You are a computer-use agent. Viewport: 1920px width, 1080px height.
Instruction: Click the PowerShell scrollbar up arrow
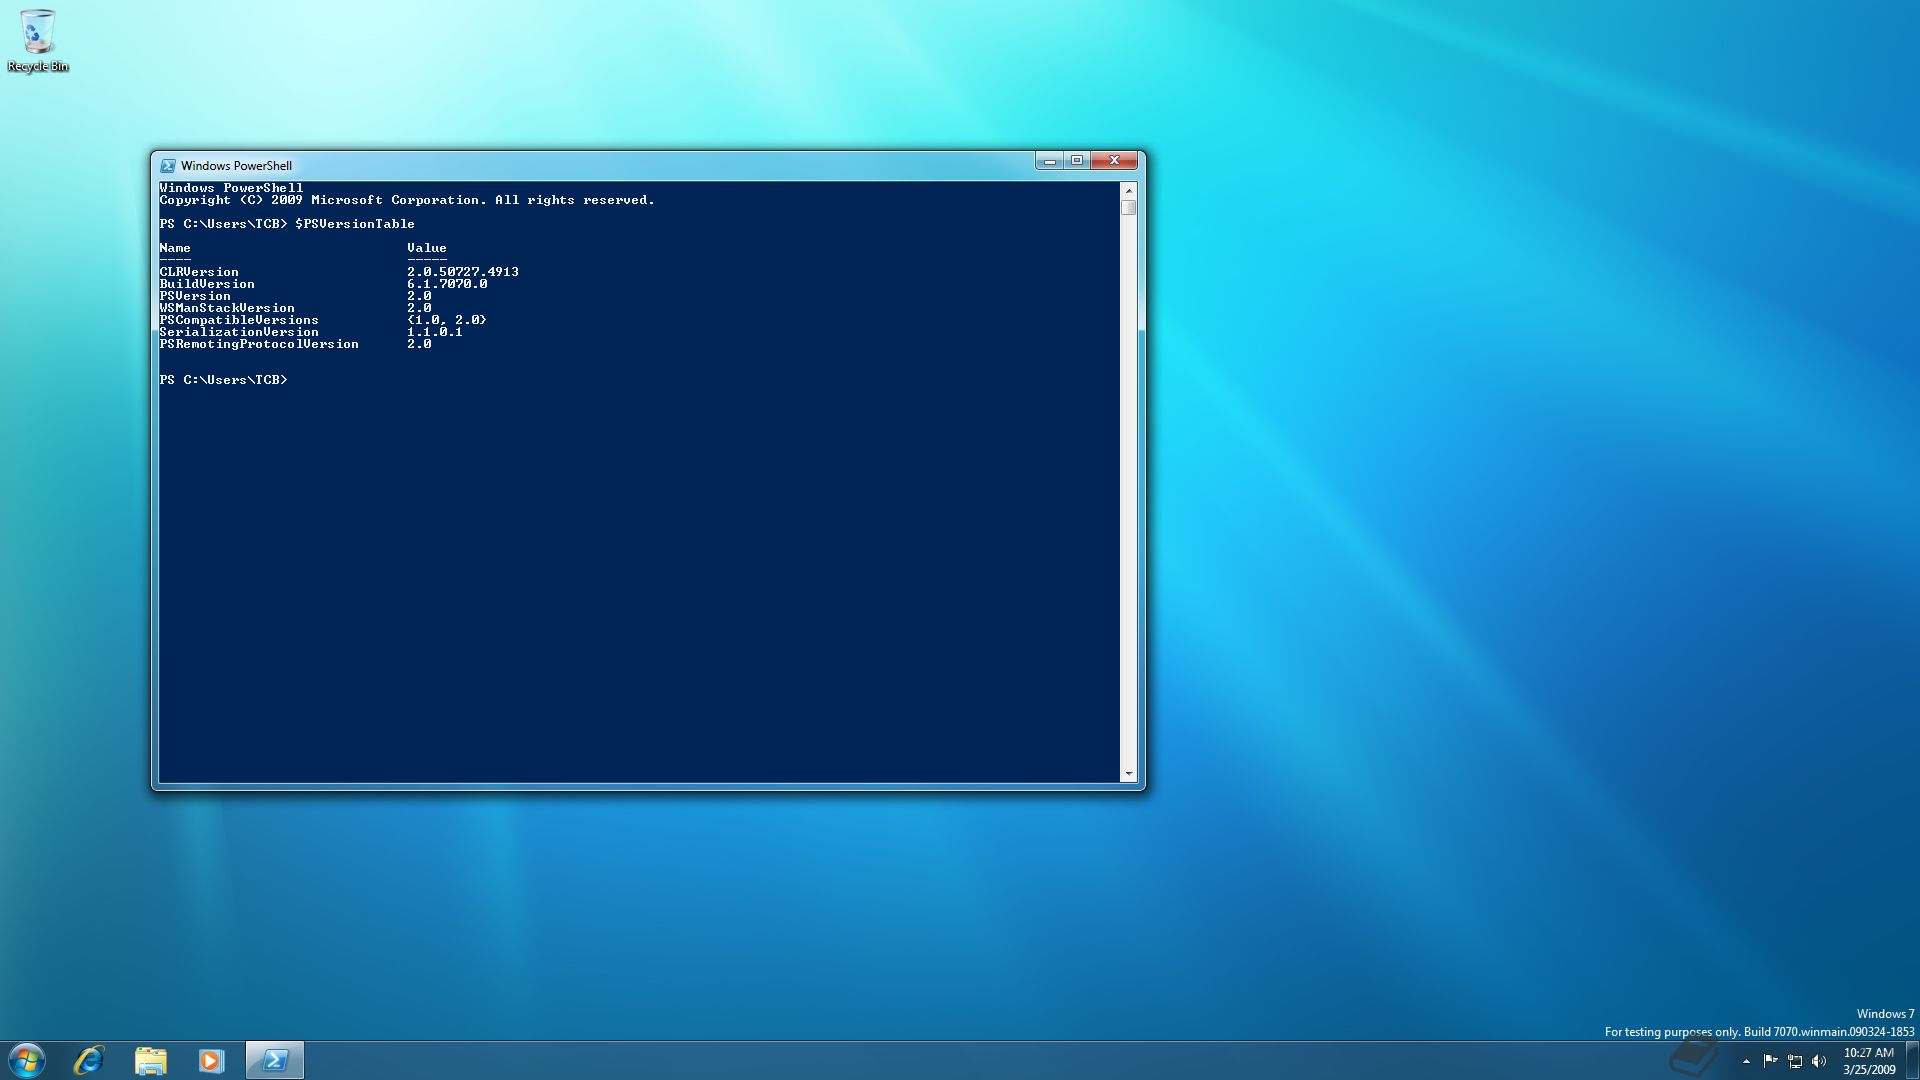coord(1129,190)
